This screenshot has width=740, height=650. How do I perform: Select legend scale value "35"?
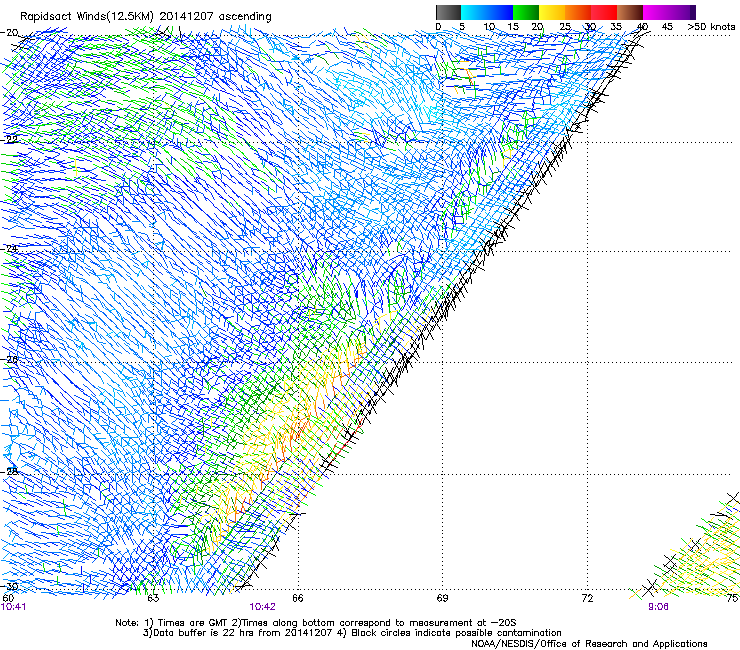[x=616, y=27]
